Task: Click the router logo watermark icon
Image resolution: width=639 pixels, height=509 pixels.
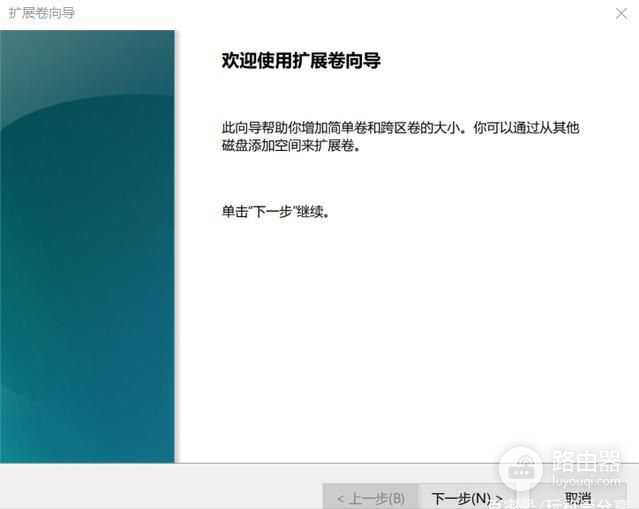Action: point(521,465)
